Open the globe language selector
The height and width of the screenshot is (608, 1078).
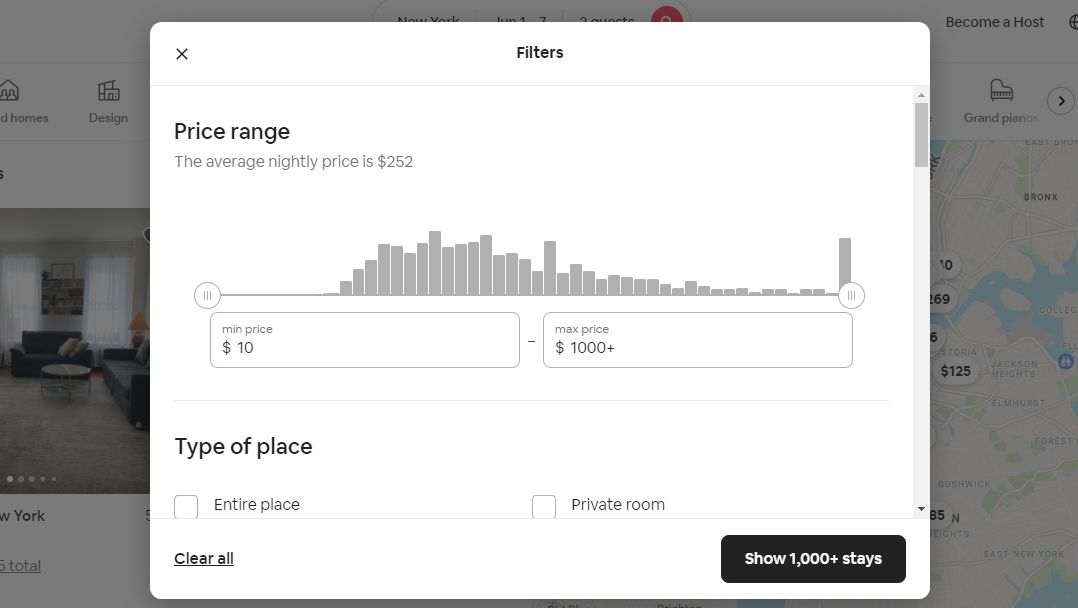coord(1072,22)
